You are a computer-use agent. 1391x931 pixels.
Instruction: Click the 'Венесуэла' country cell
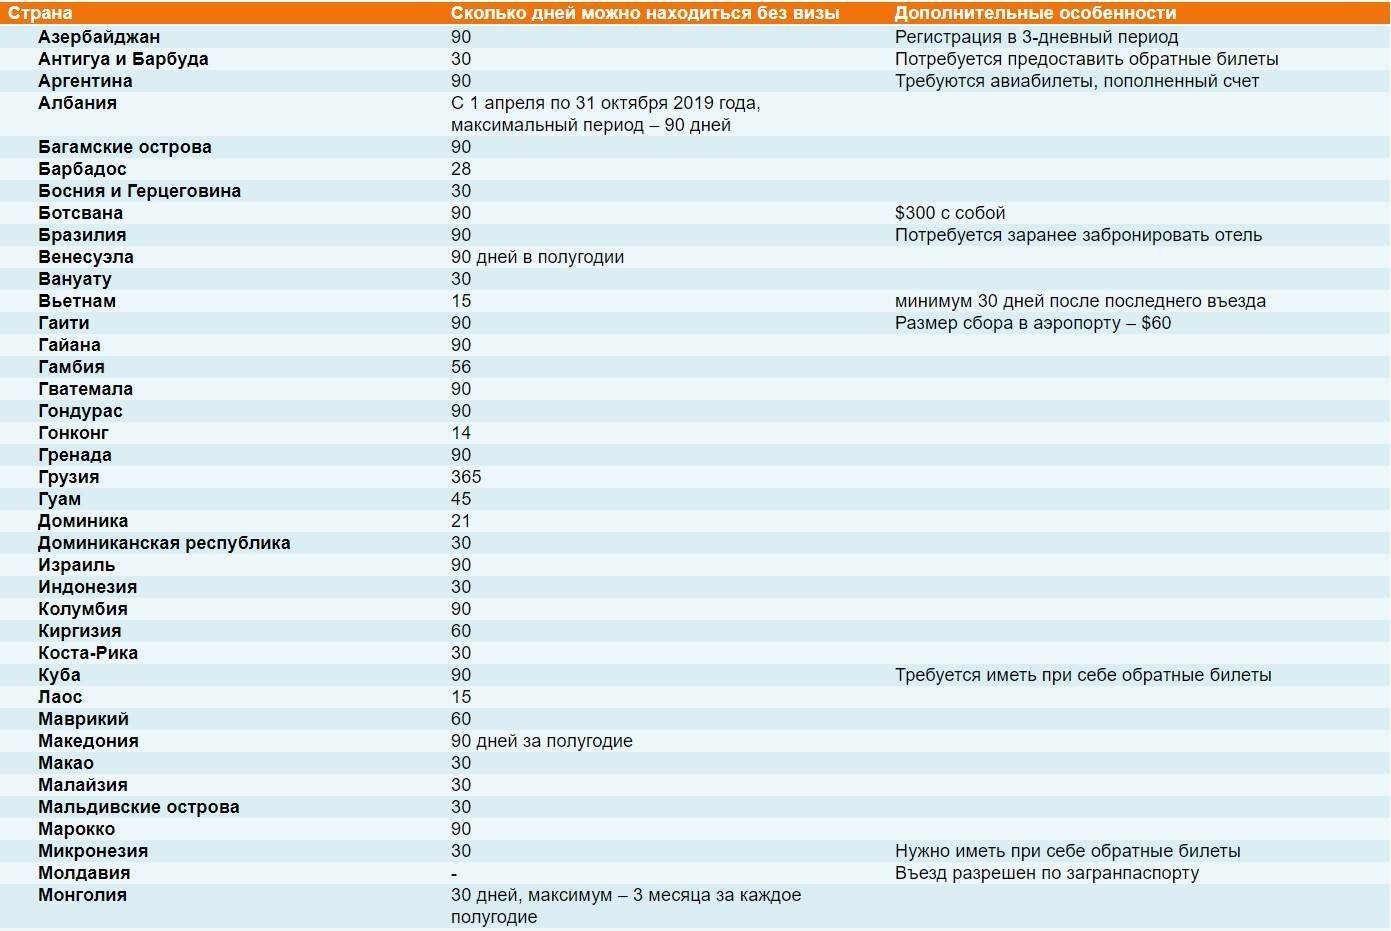tap(86, 257)
